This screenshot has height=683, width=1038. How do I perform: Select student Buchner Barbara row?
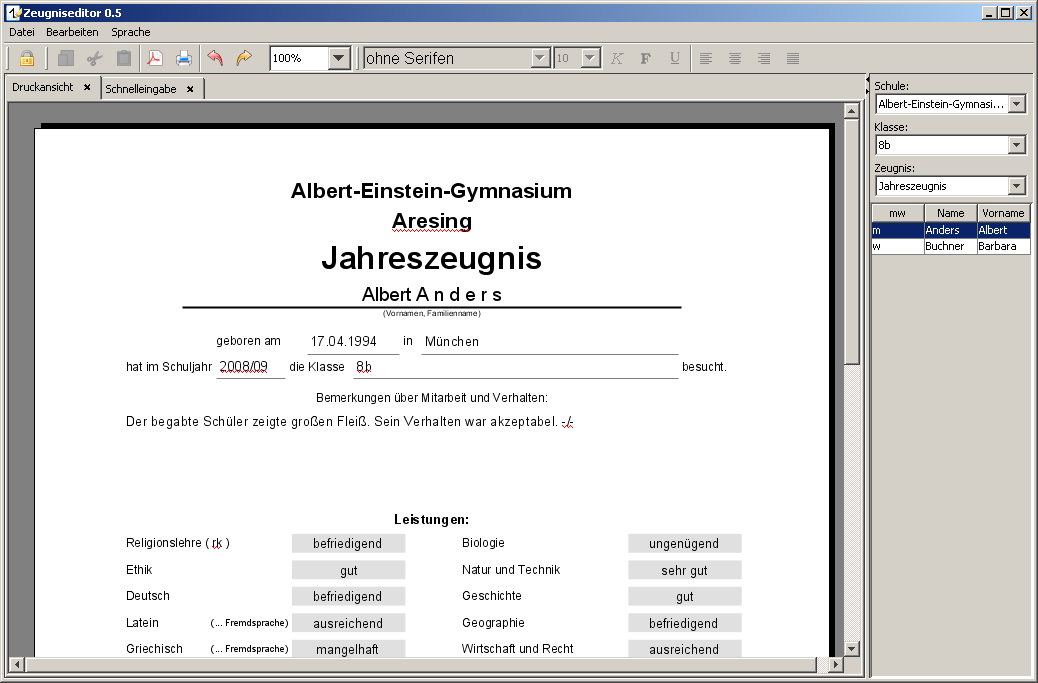950,246
